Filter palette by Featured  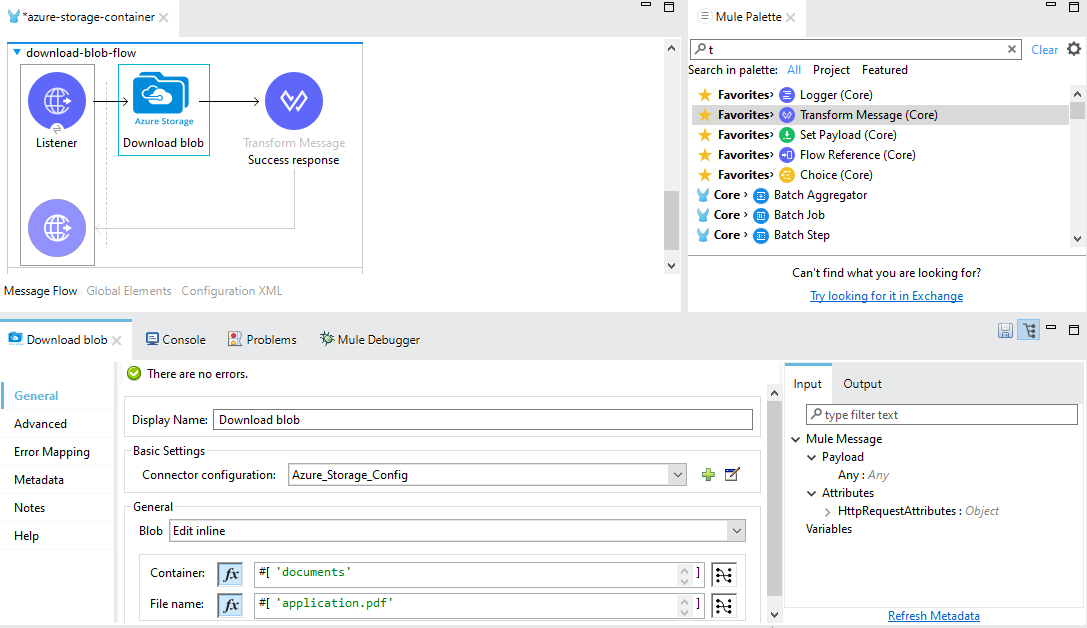884,70
